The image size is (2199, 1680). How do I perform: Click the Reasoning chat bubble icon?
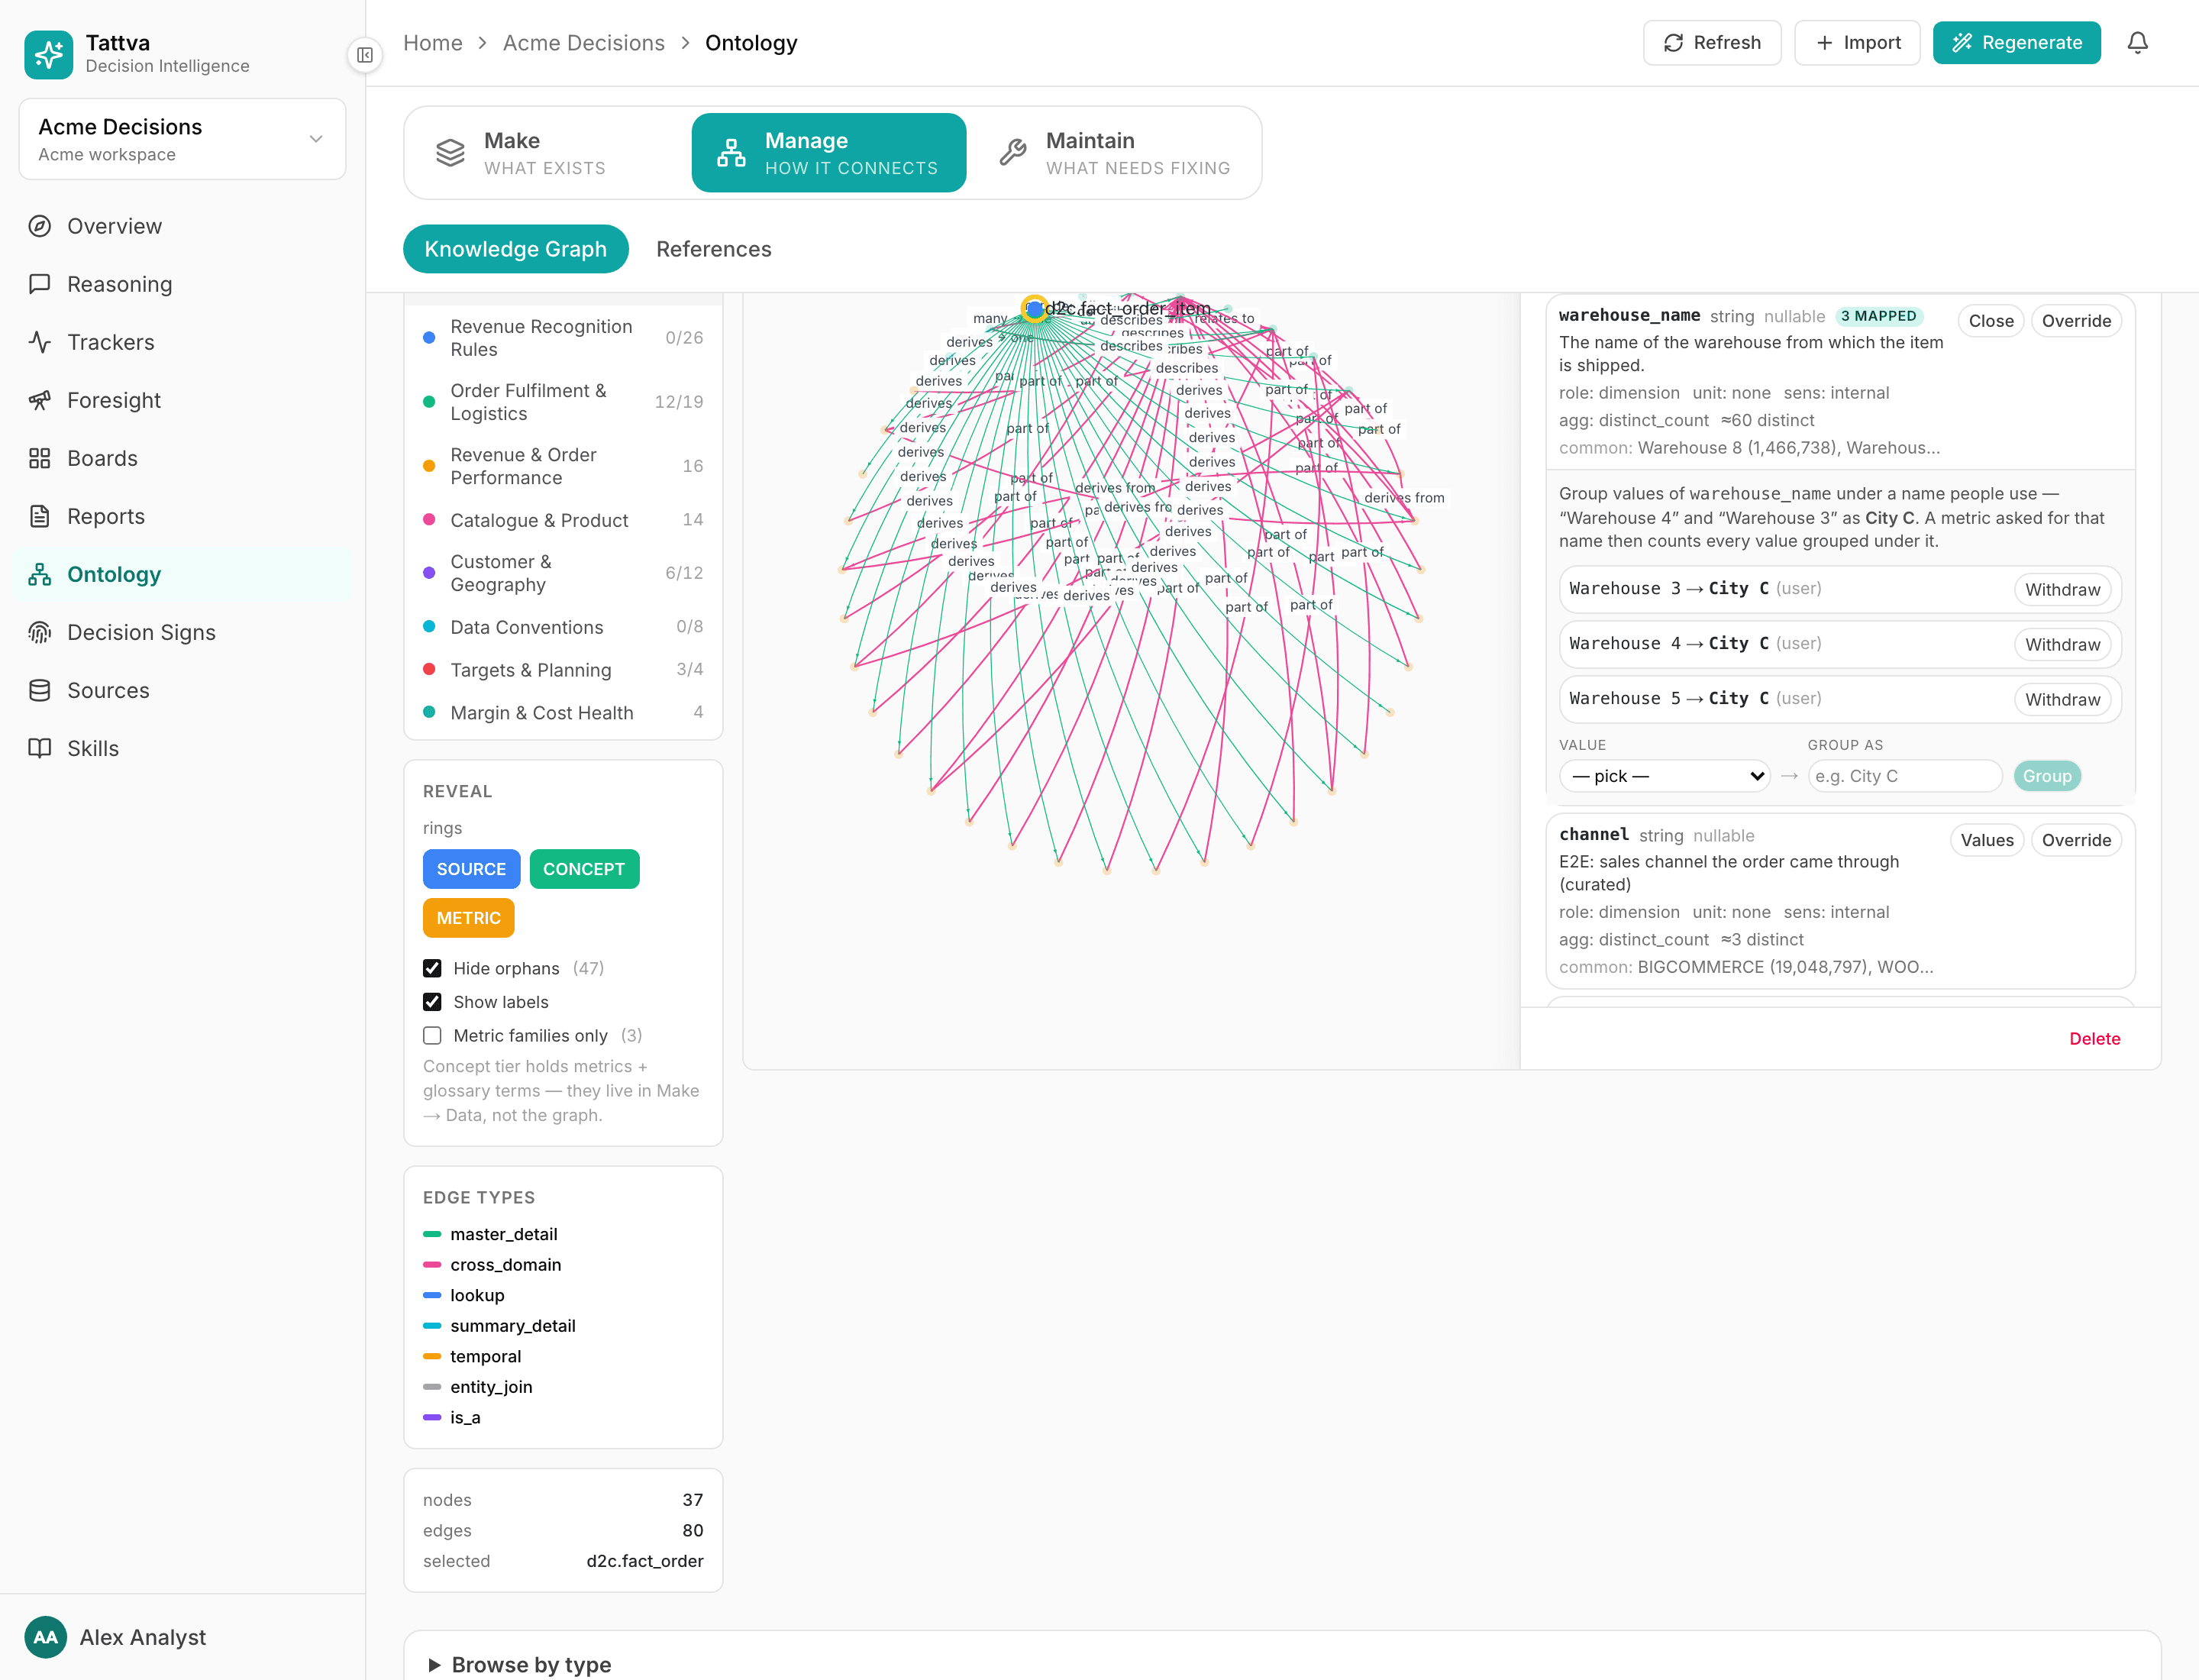[40, 284]
